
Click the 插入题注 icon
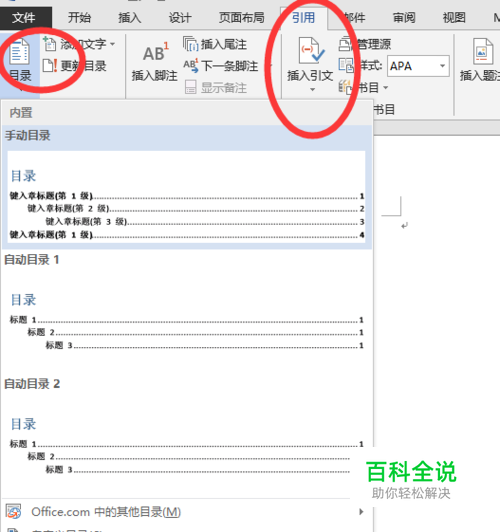482,52
